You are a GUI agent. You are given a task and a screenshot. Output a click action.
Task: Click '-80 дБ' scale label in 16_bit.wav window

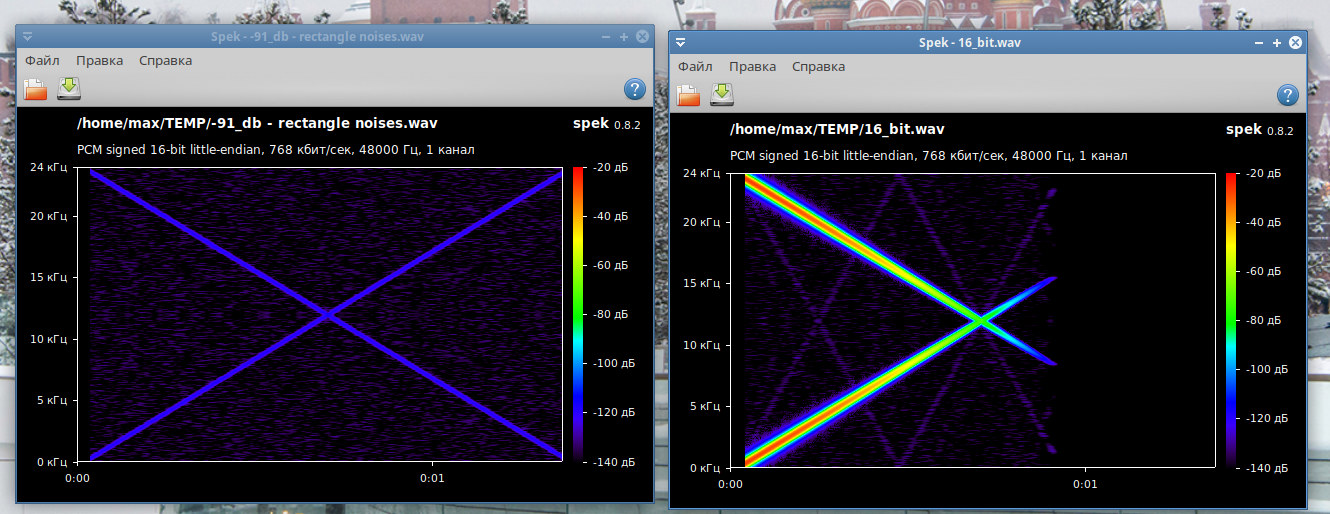[1265, 321]
